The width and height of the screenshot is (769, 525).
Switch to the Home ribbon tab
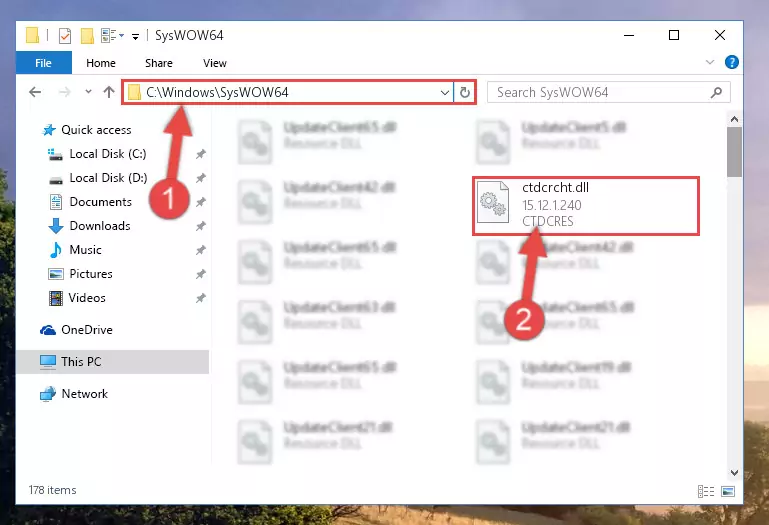(101, 63)
